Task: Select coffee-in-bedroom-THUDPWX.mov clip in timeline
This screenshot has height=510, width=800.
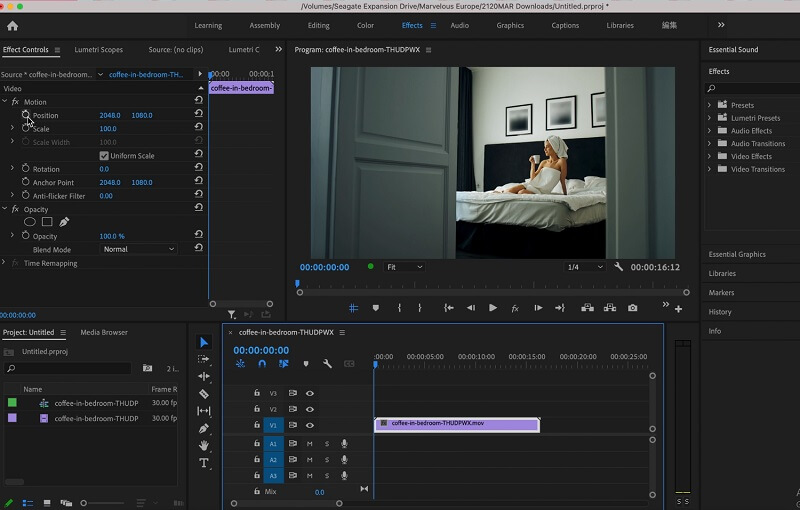Action: pos(457,424)
